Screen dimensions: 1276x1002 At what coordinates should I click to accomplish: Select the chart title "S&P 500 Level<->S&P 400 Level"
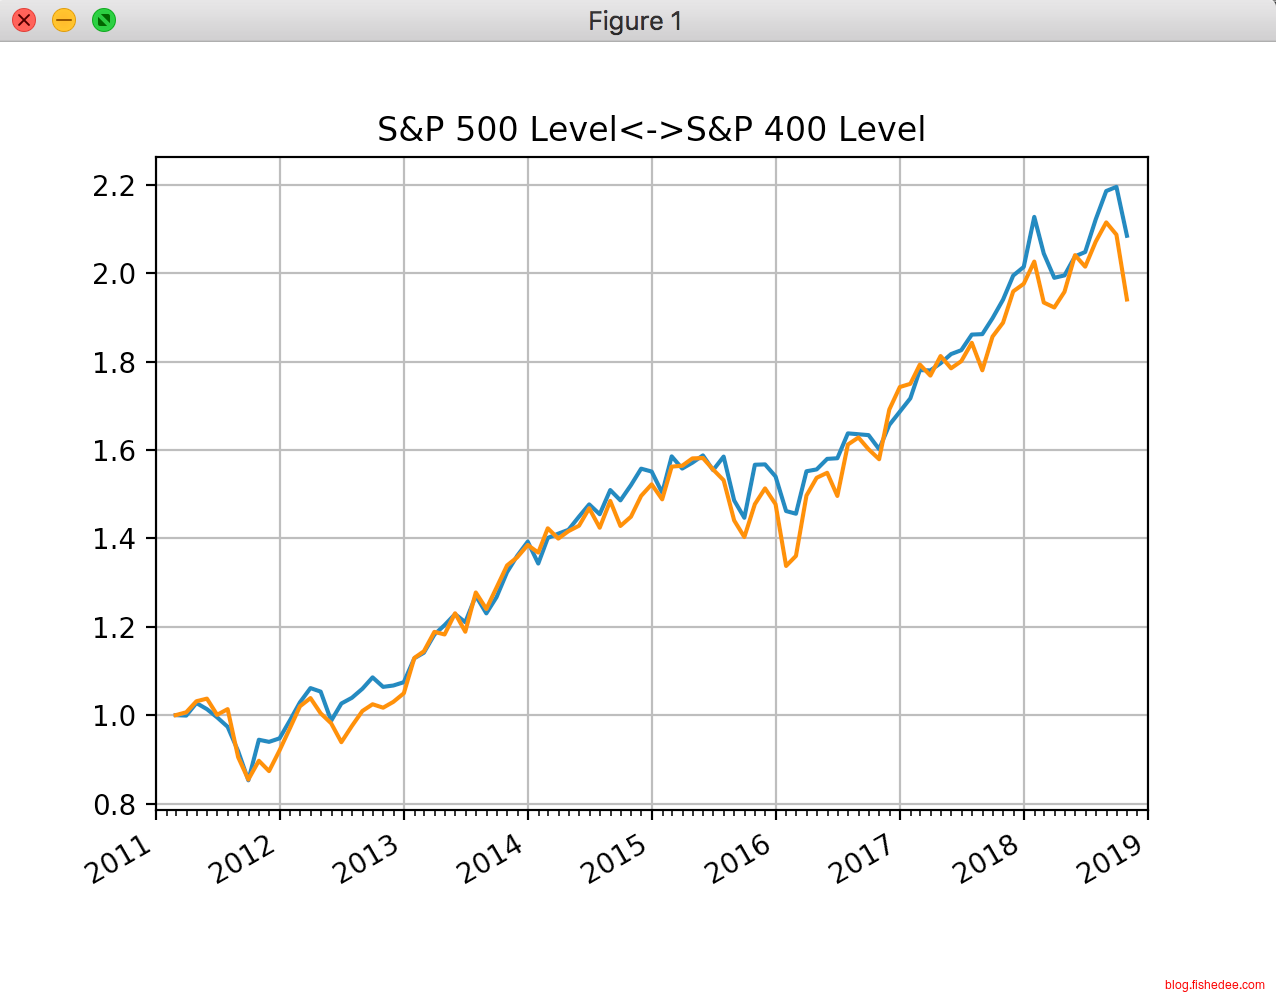(x=651, y=129)
